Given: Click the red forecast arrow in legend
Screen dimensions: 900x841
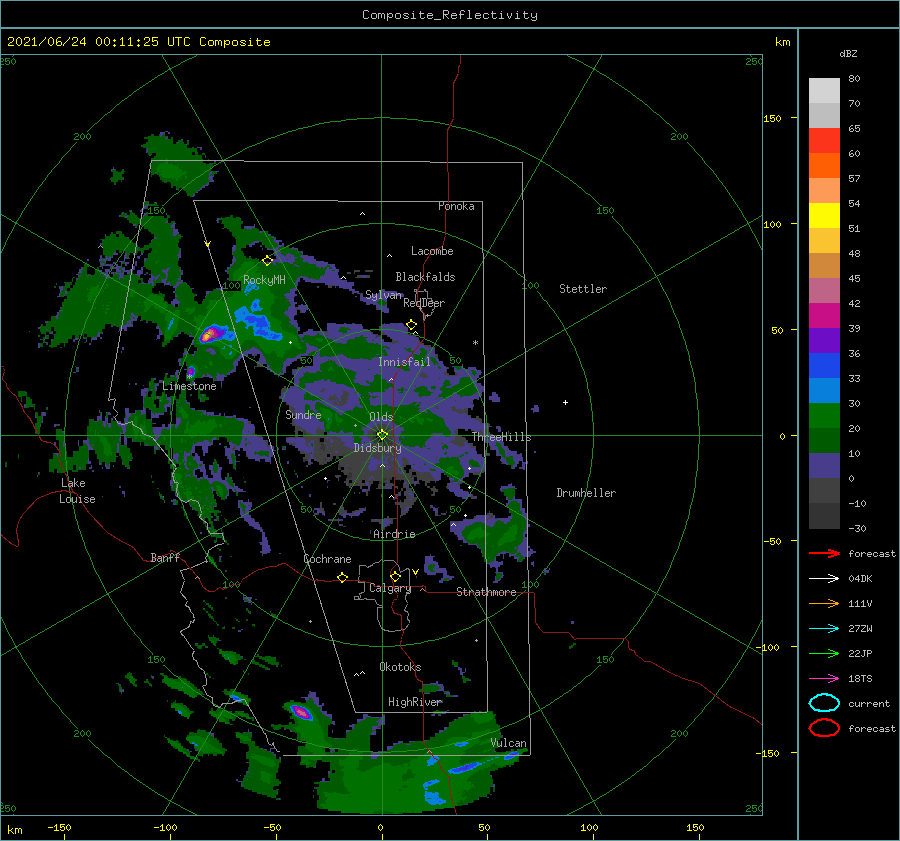Looking at the screenshot, I should pos(824,553).
